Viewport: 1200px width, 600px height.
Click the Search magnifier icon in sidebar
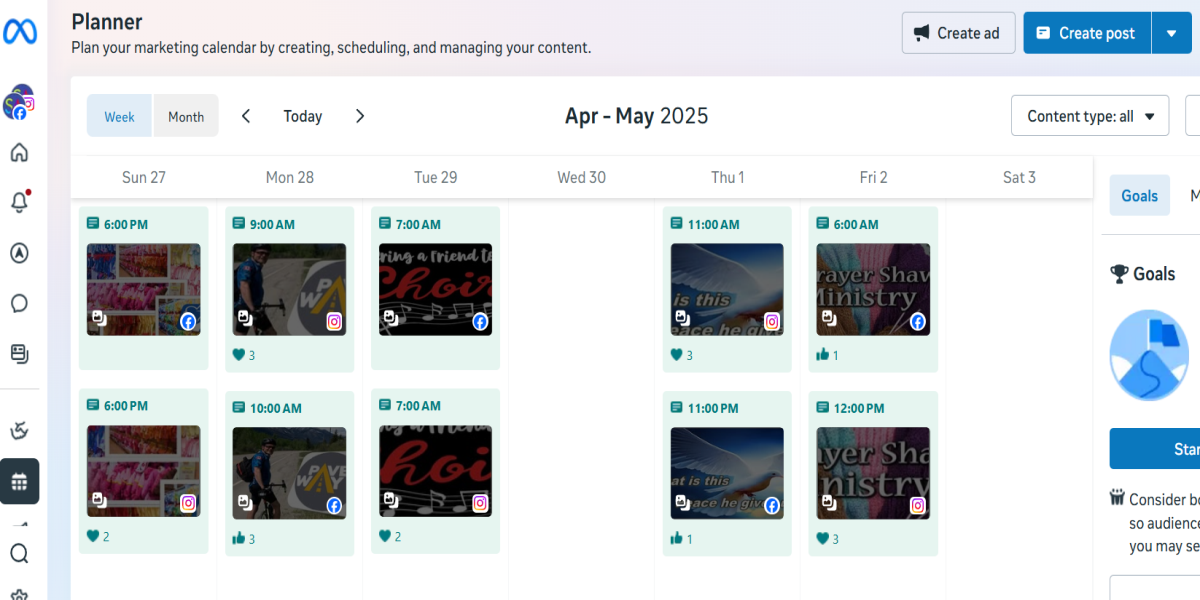point(19,553)
